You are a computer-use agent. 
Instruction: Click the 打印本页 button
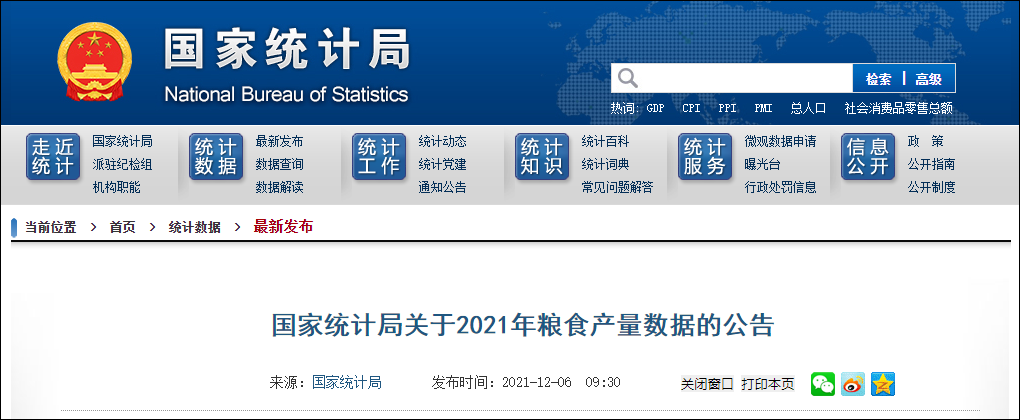[768, 384]
